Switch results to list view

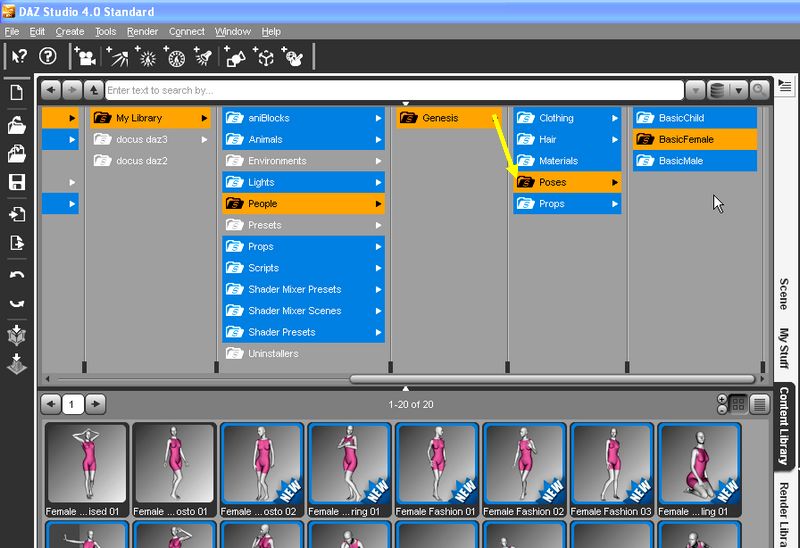coord(760,404)
